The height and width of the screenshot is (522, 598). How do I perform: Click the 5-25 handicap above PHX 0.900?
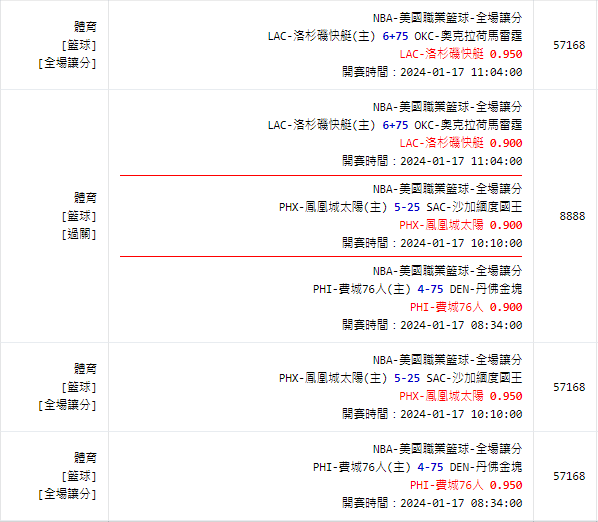pos(407,207)
